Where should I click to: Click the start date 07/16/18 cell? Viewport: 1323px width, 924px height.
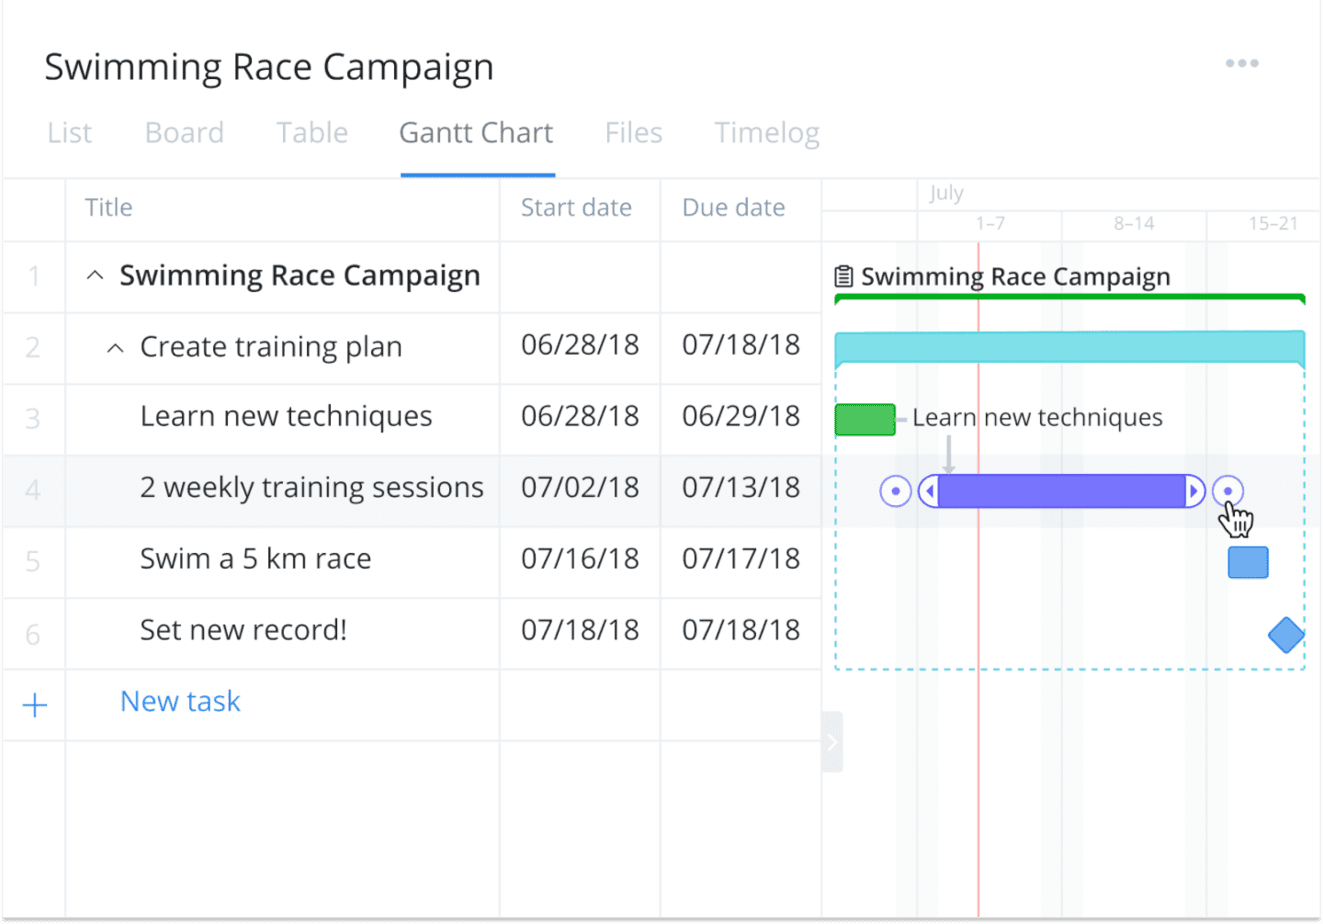click(x=580, y=558)
